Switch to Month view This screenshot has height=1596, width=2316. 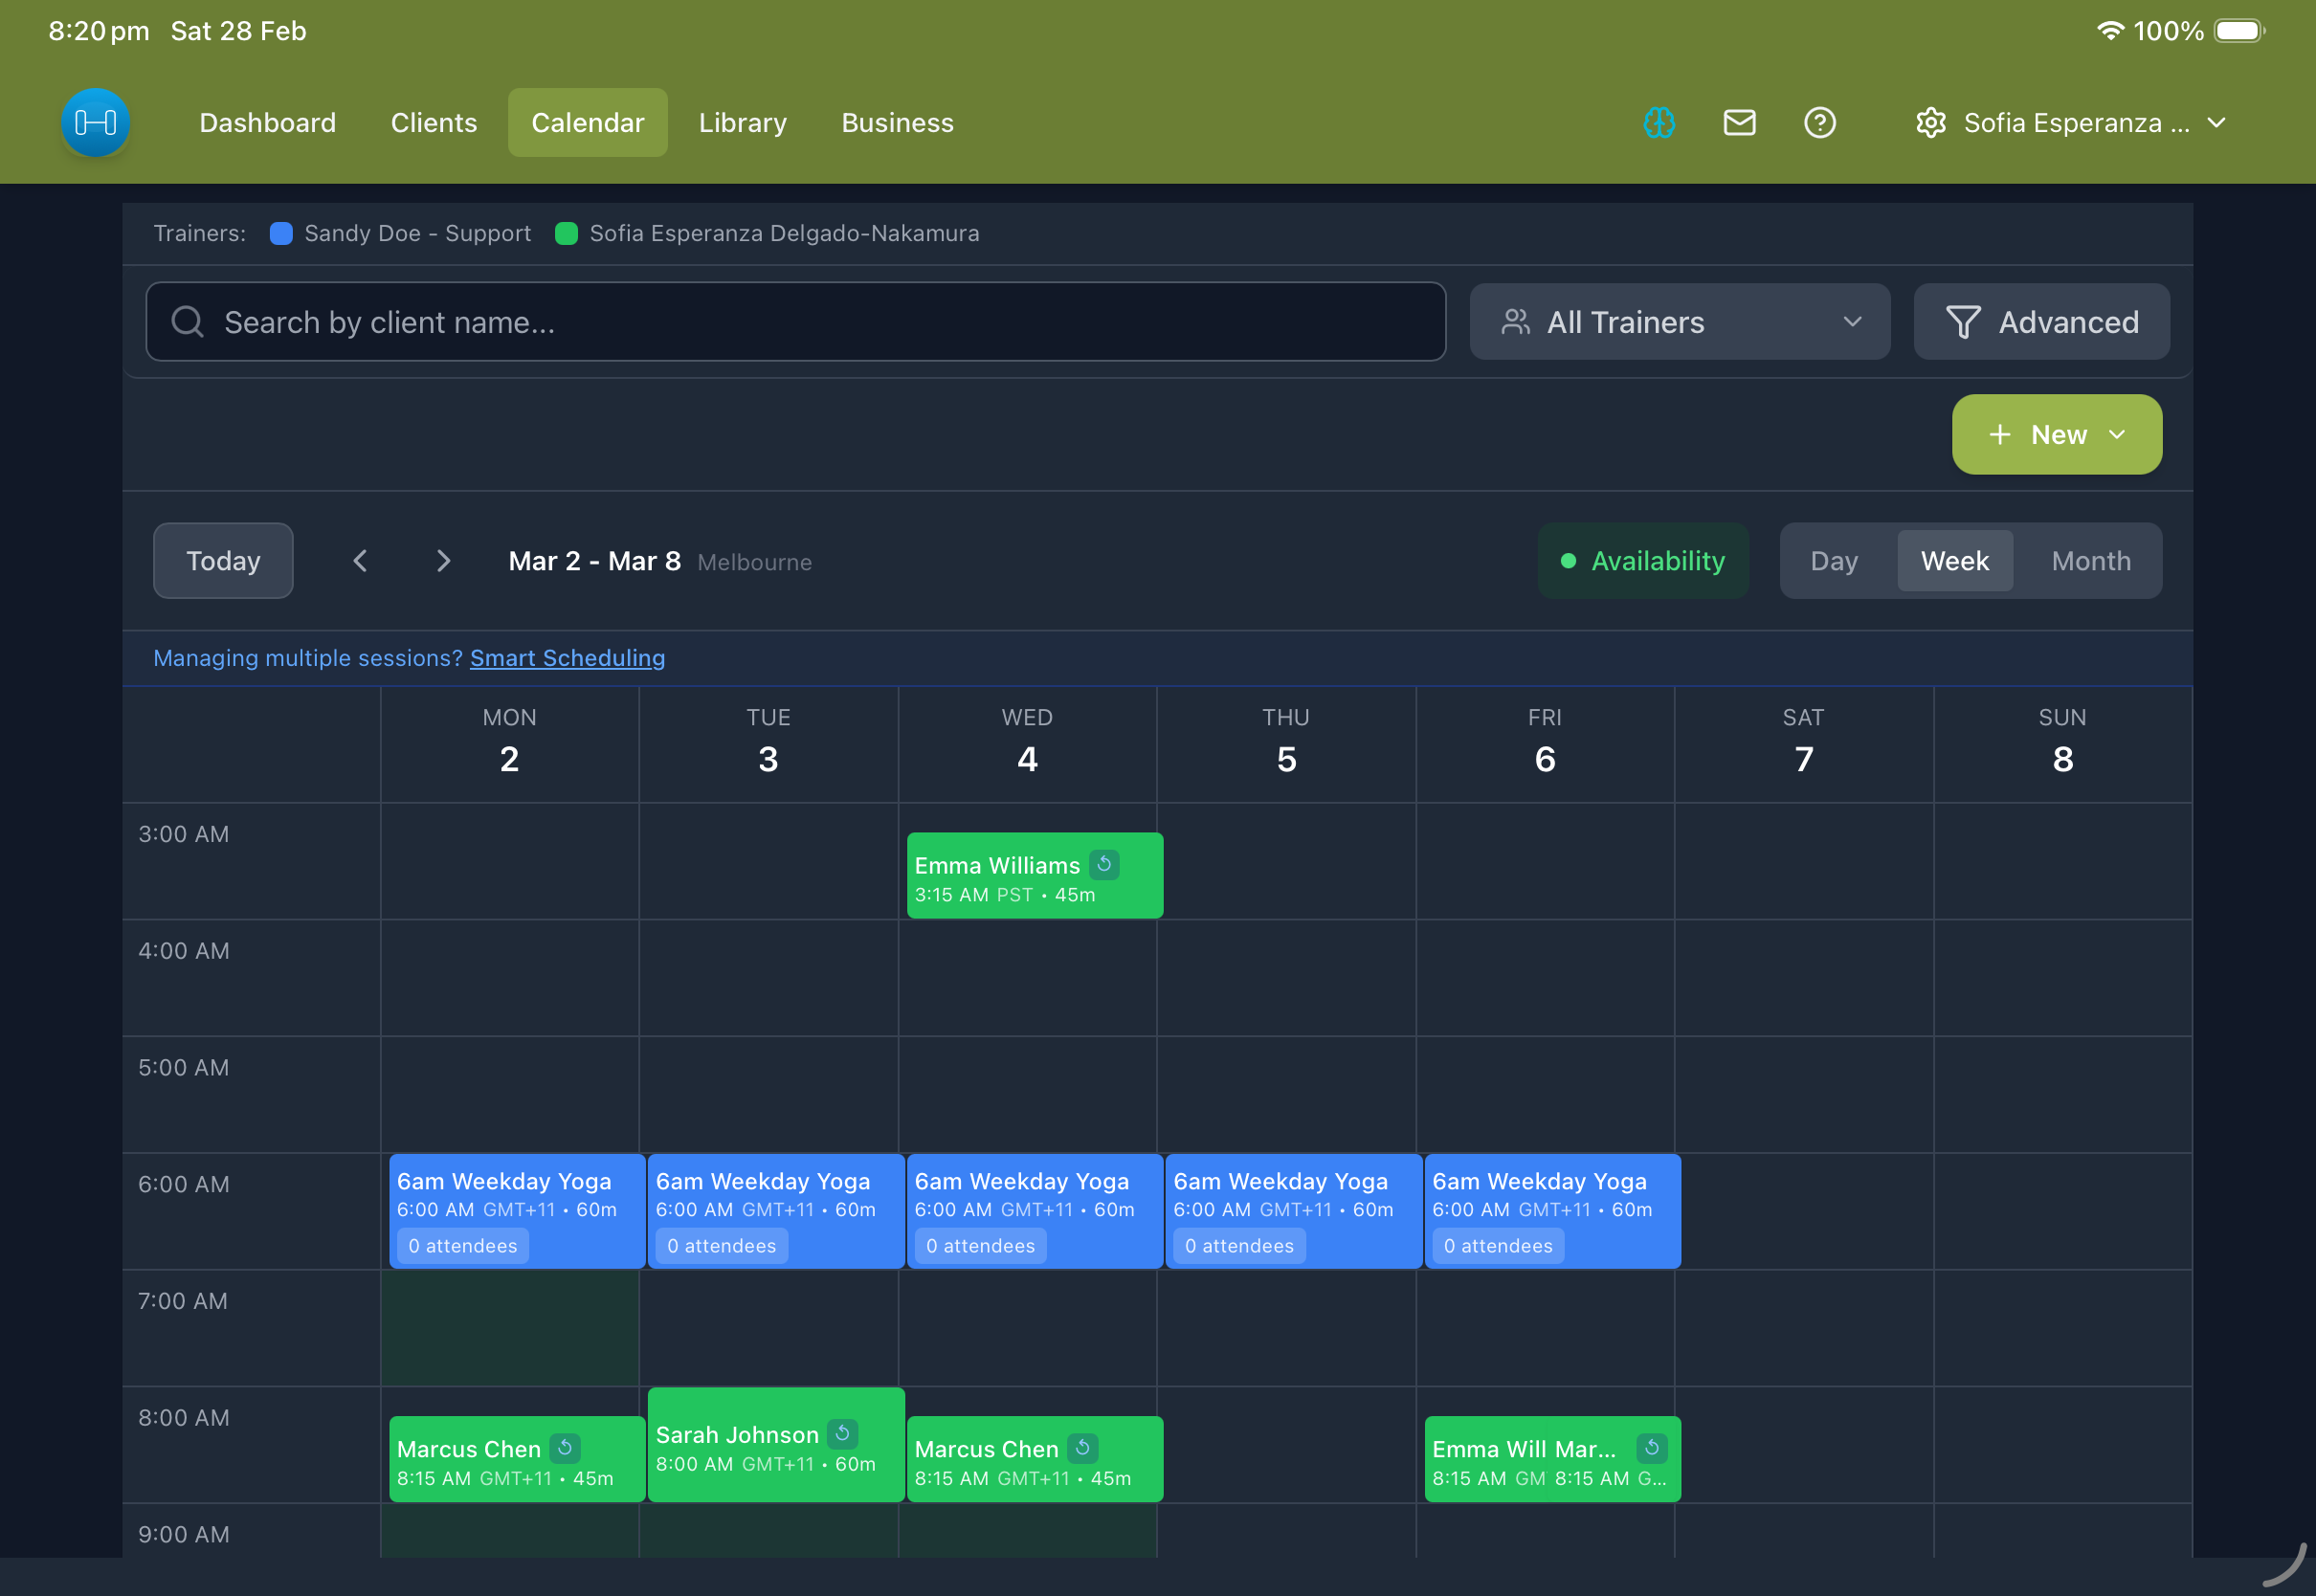(2090, 561)
